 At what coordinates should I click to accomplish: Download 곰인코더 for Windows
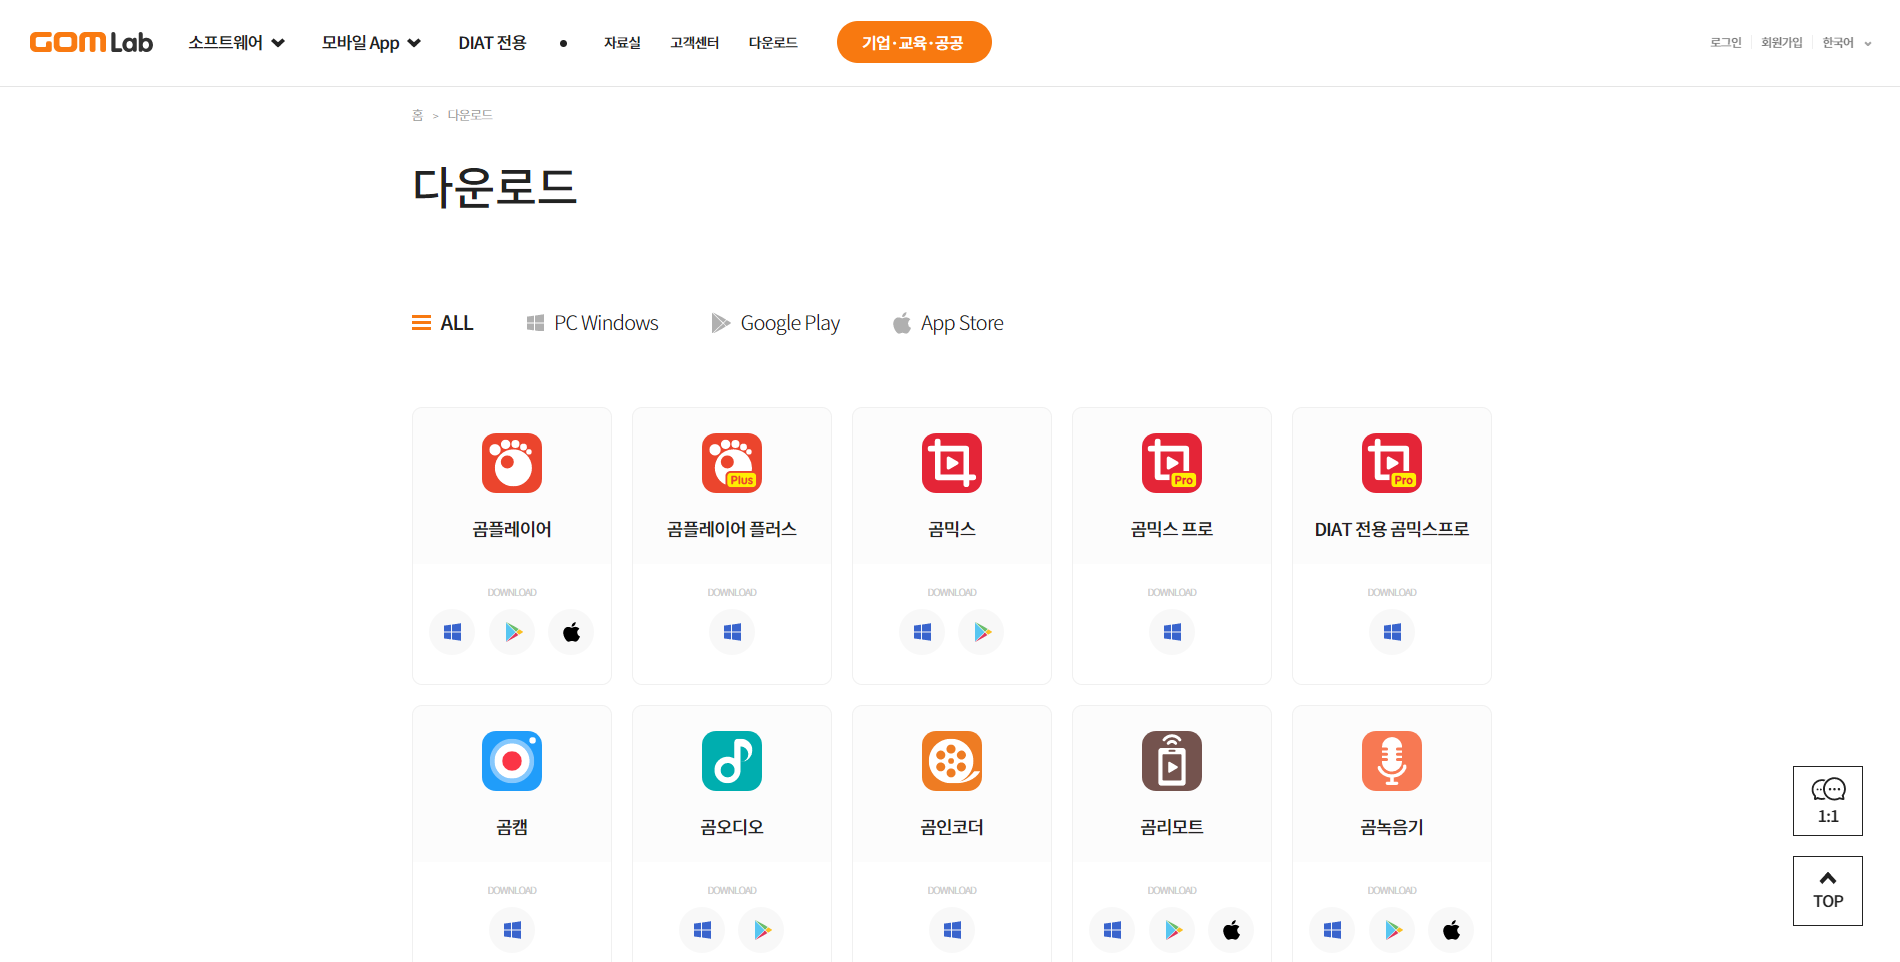952,930
